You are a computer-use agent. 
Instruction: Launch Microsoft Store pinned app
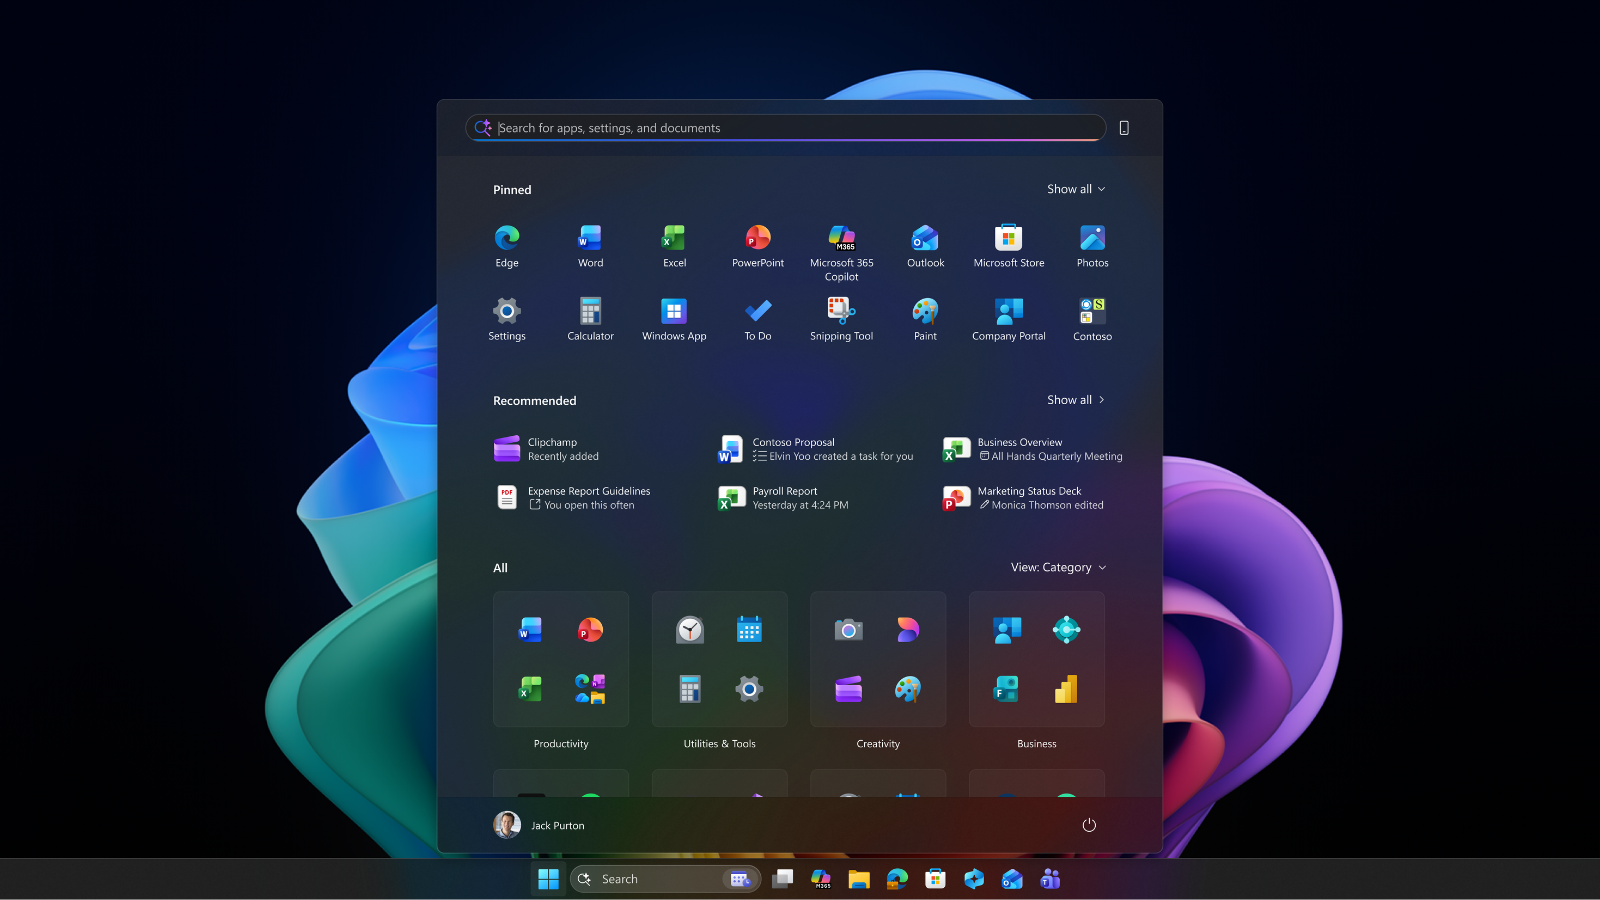click(x=1009, y=246)
